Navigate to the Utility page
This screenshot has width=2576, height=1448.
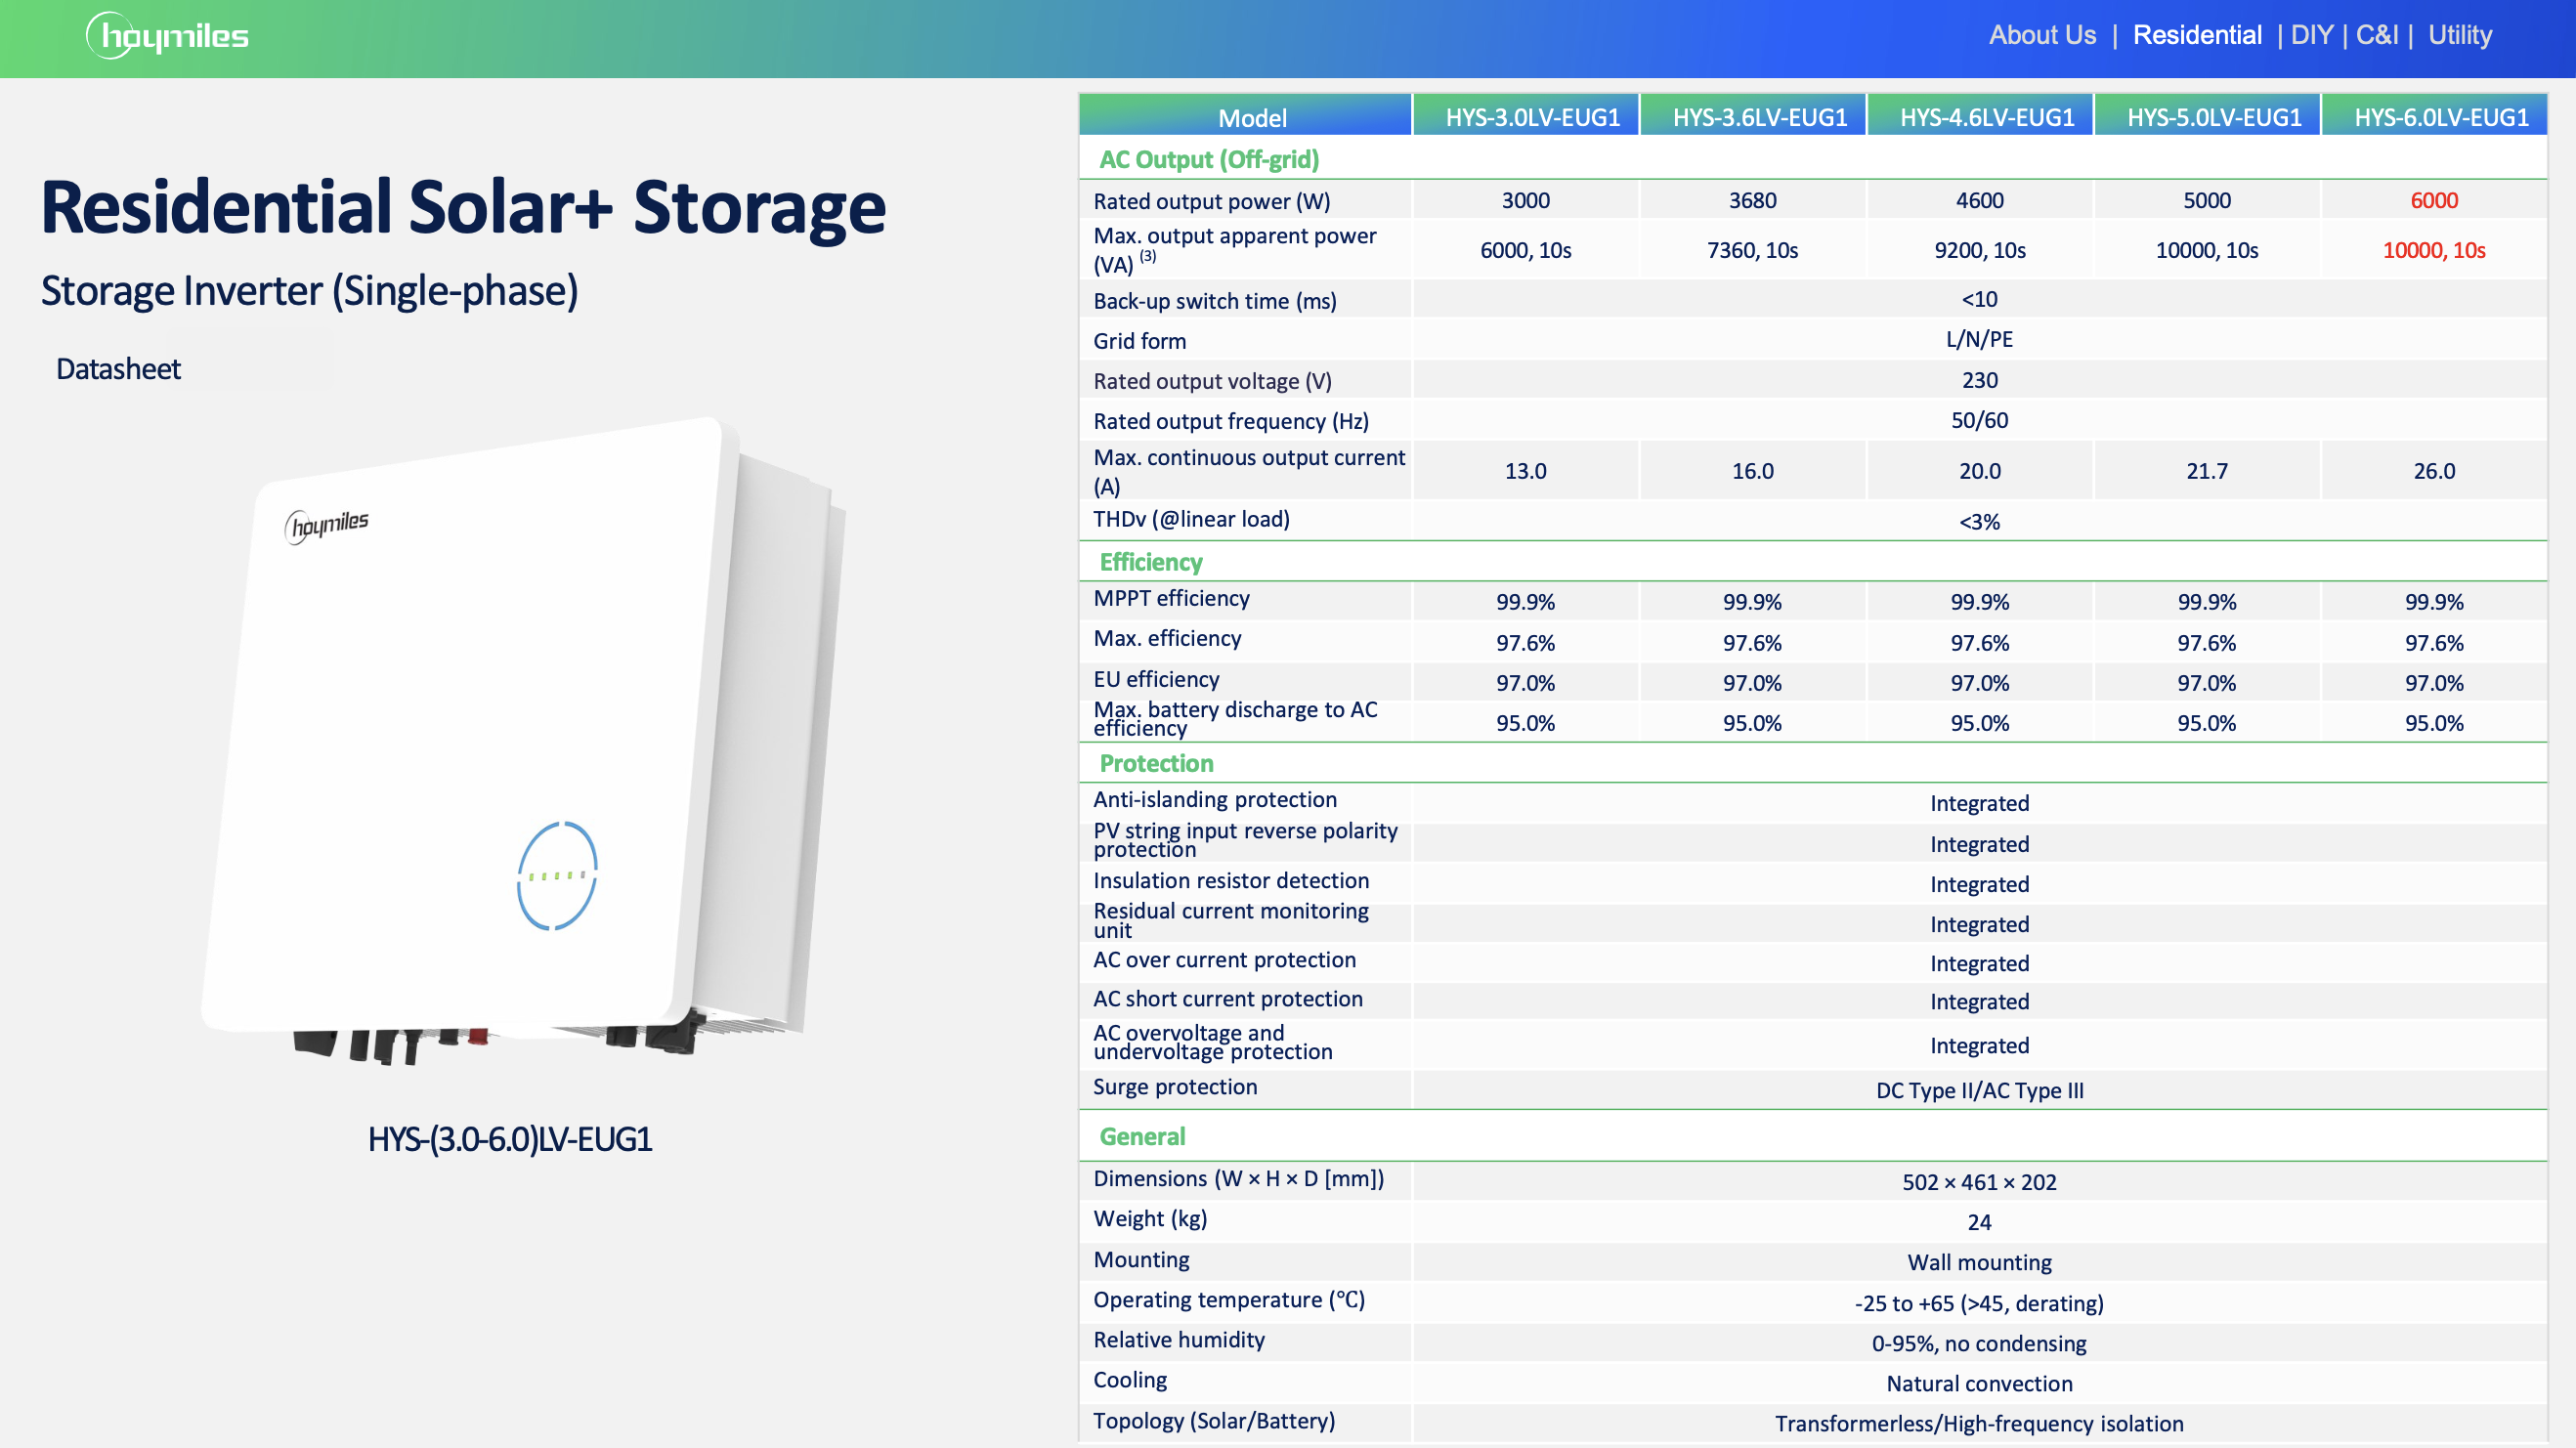pyautogui.click(x=2460, y=35)
